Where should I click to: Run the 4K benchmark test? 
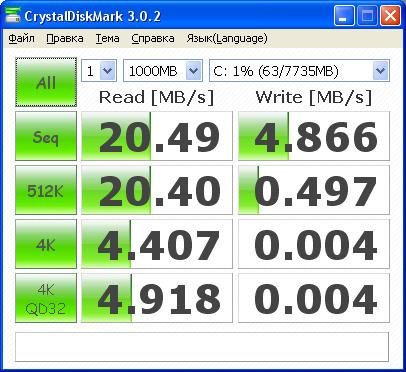pos(46,244)
